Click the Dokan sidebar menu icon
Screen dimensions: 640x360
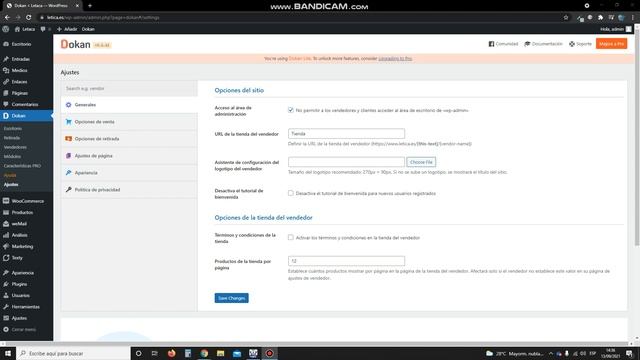coord(6,116)
